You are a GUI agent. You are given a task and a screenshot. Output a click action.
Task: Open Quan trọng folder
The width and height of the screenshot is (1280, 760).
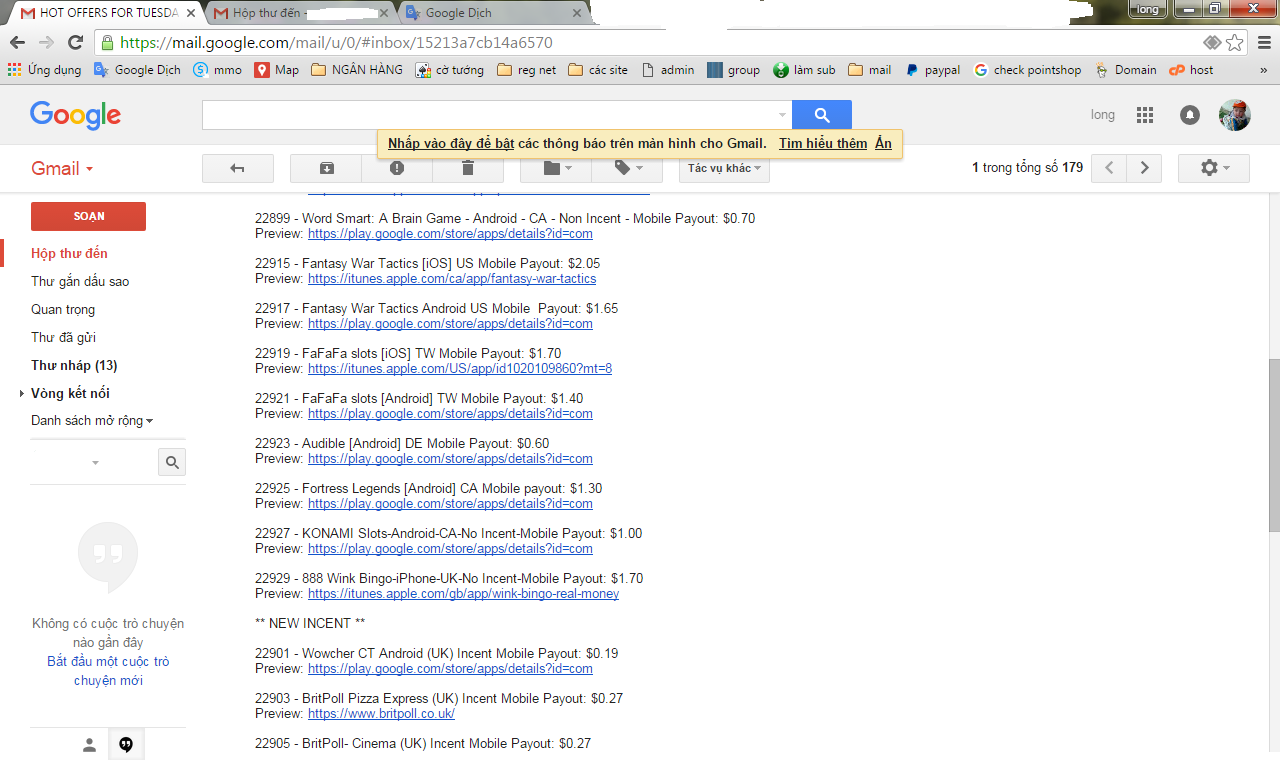point(63,309)
